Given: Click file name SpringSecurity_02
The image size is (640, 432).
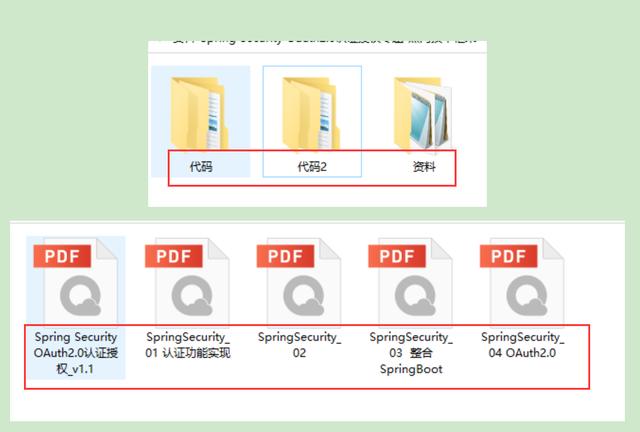Looking at the screenshot, I should point(299,345).
